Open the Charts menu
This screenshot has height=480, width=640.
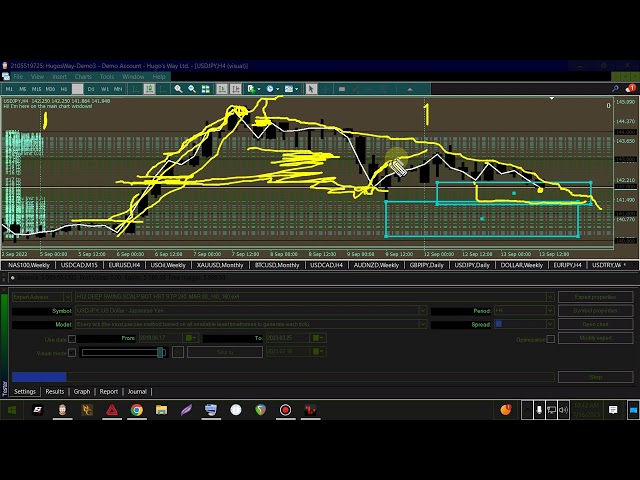tap(83, 77)
